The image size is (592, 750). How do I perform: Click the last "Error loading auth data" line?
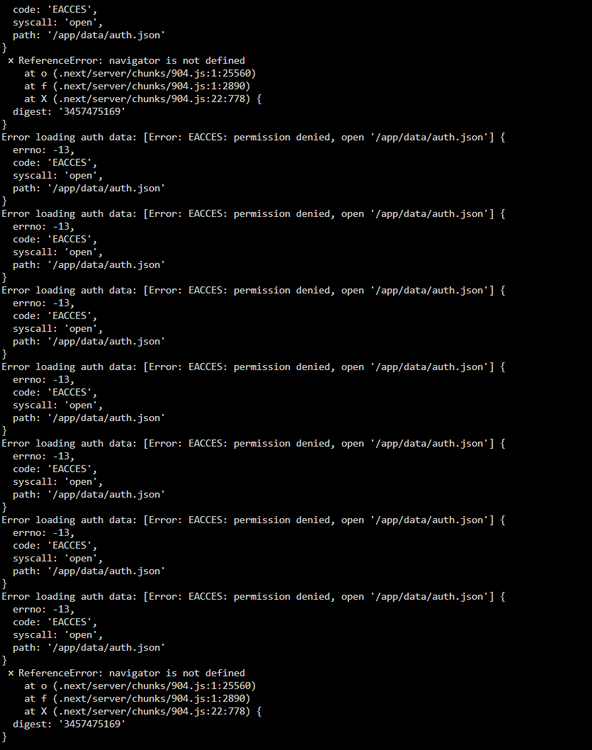[253, 596]
